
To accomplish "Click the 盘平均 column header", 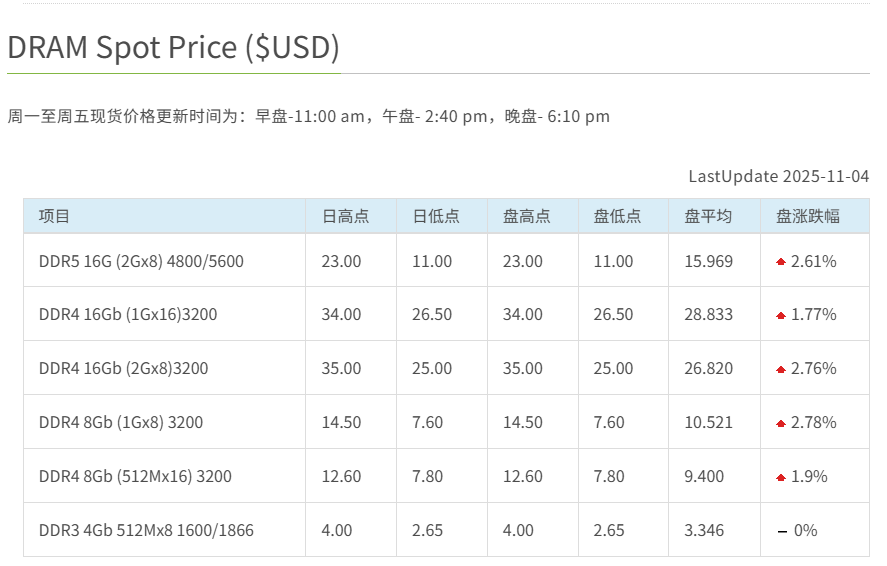I will [x=708, y=216].
